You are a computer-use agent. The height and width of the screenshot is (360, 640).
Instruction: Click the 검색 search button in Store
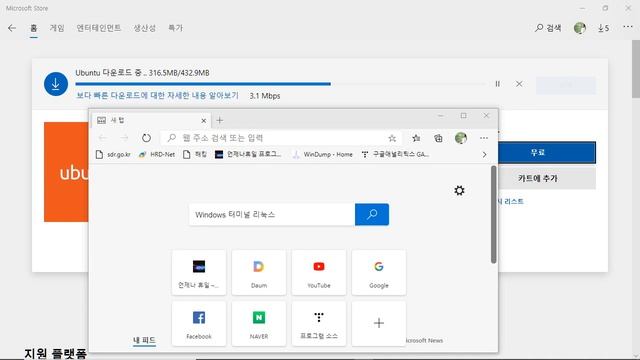[x=548, y=28]
